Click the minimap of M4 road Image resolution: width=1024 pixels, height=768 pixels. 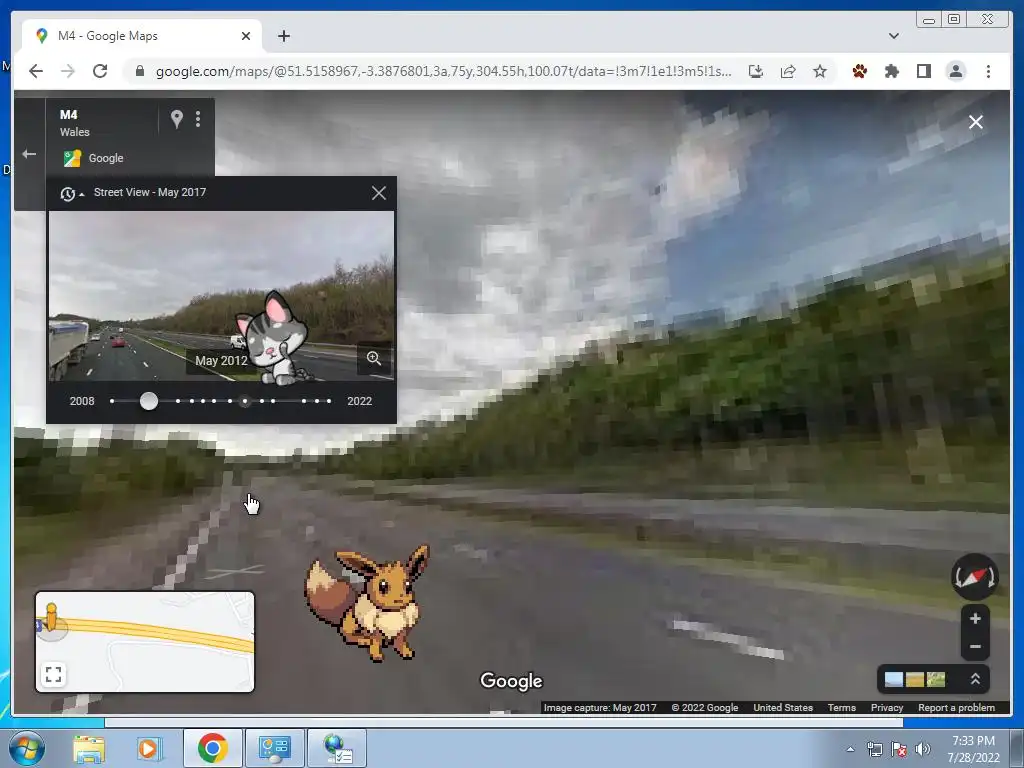click(145, 642)
